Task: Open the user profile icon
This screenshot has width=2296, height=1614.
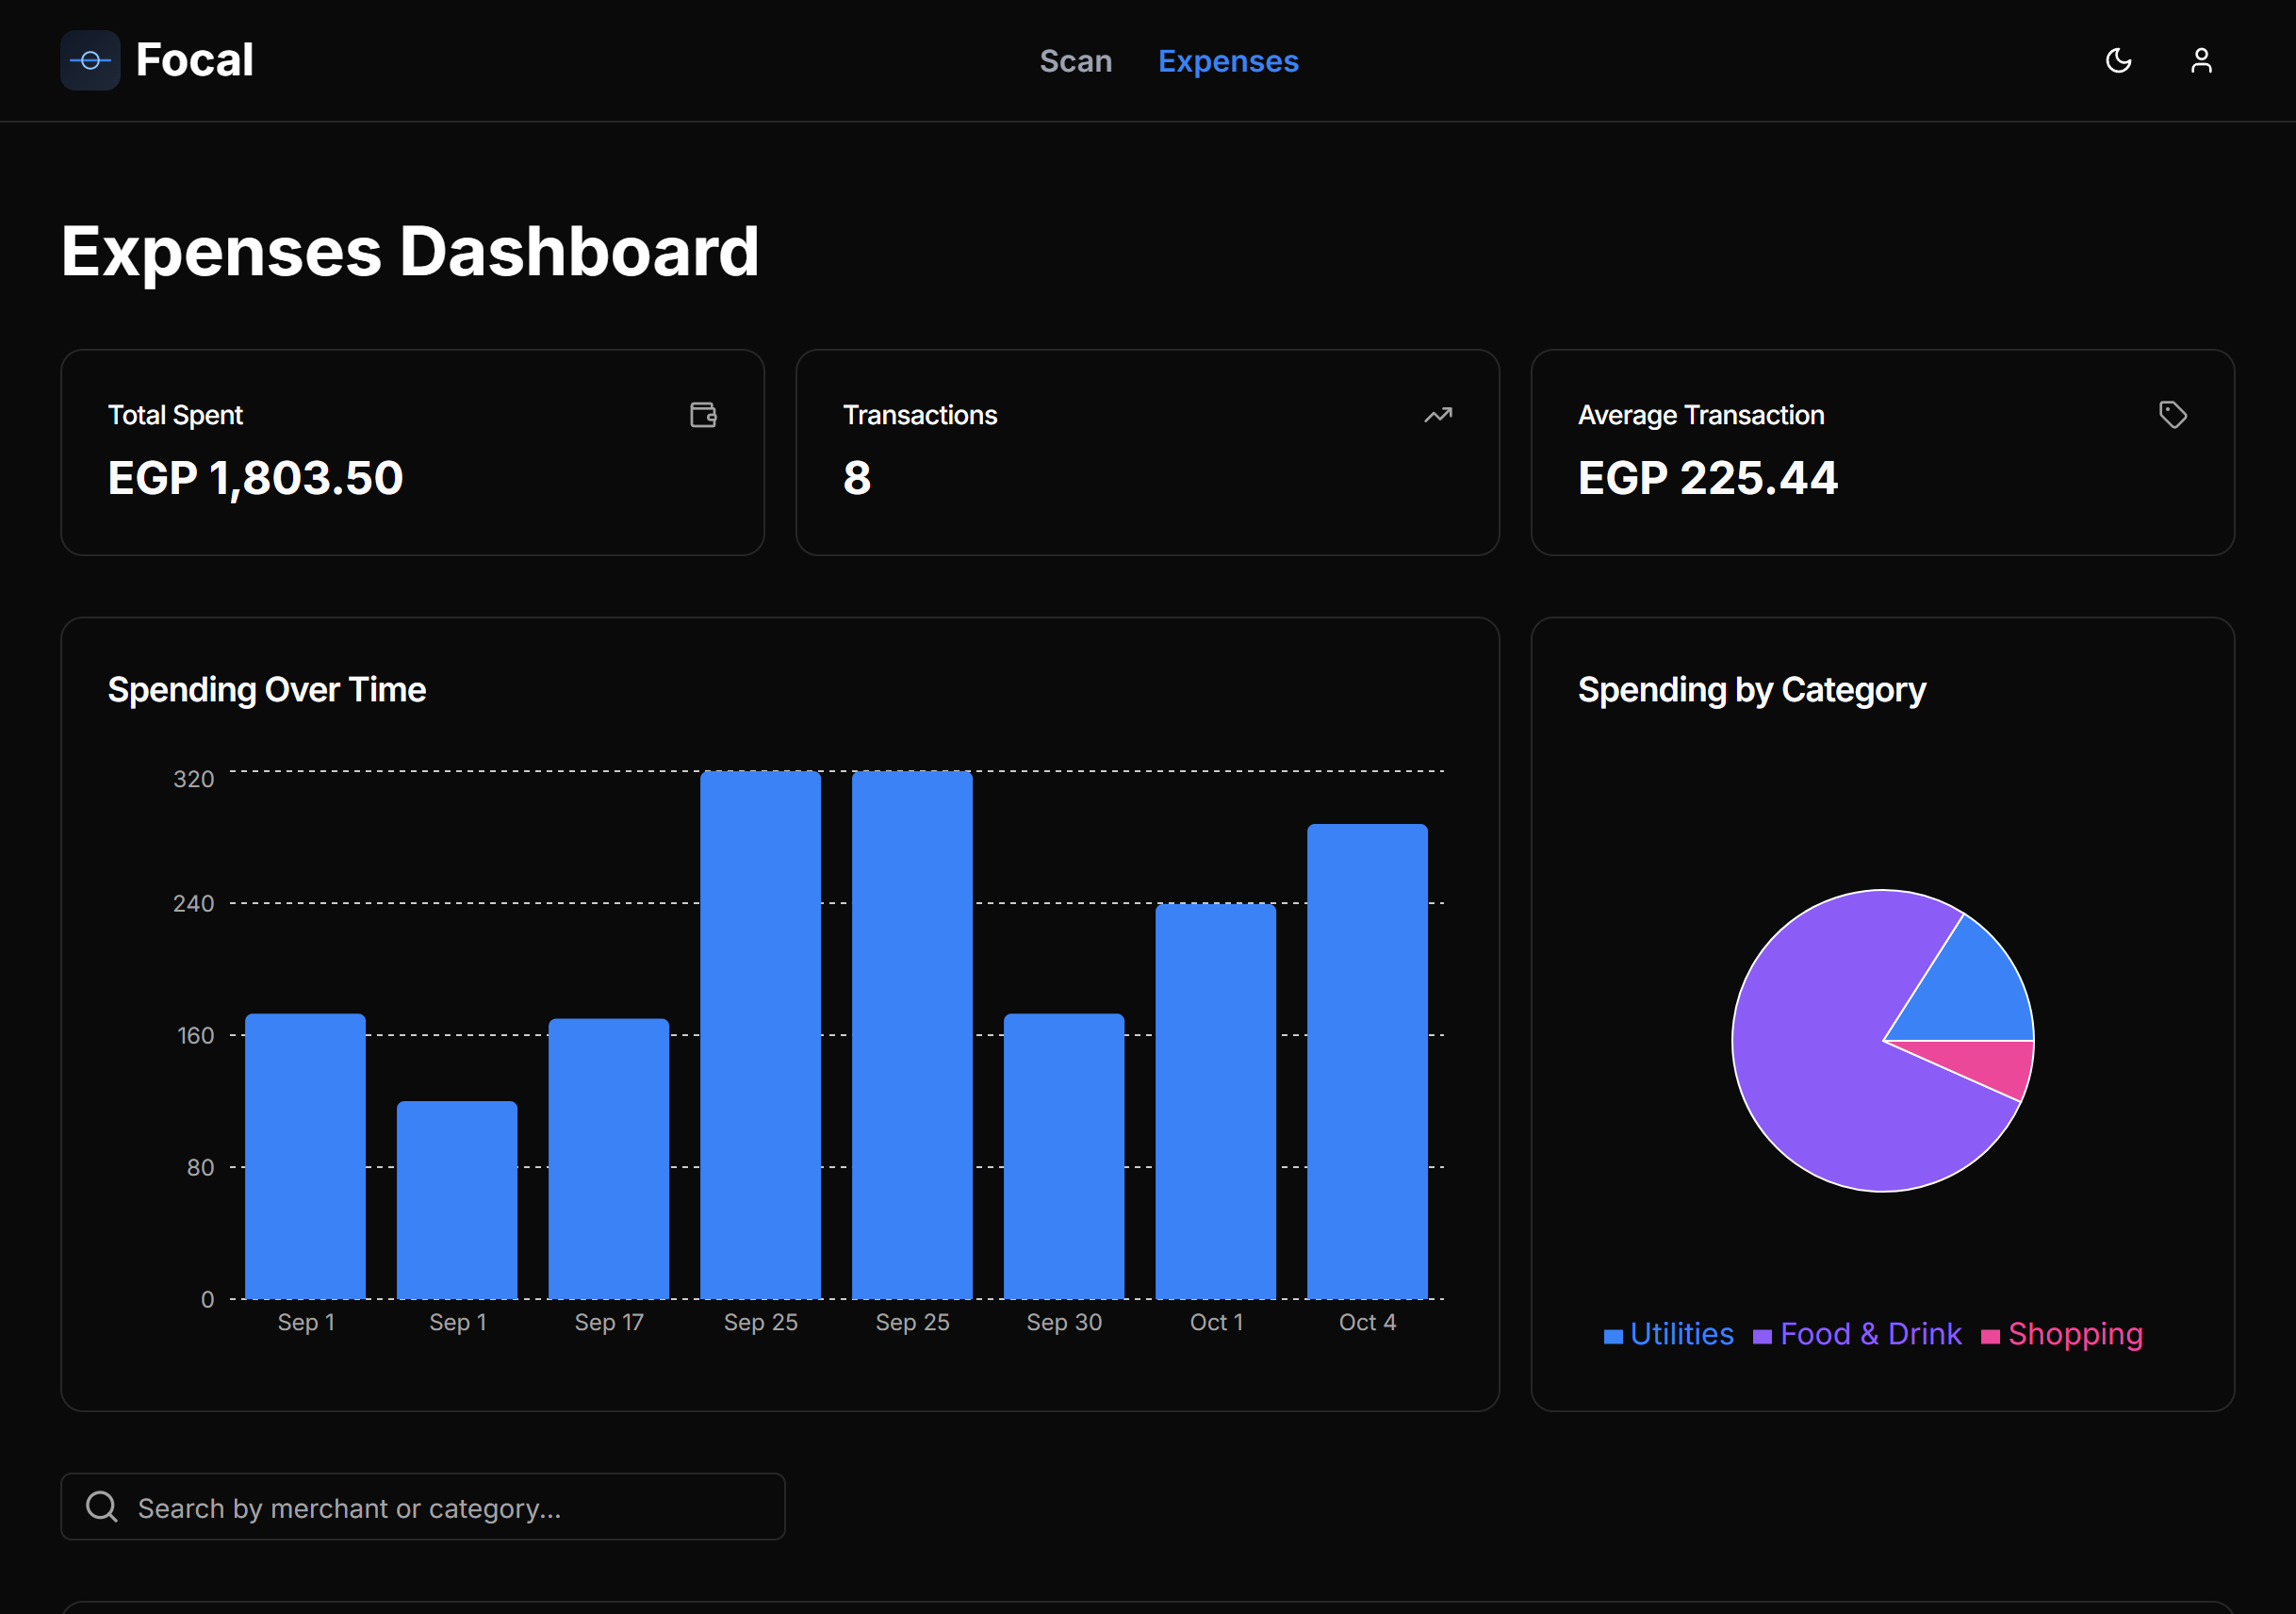Action: click(2201, 61)
